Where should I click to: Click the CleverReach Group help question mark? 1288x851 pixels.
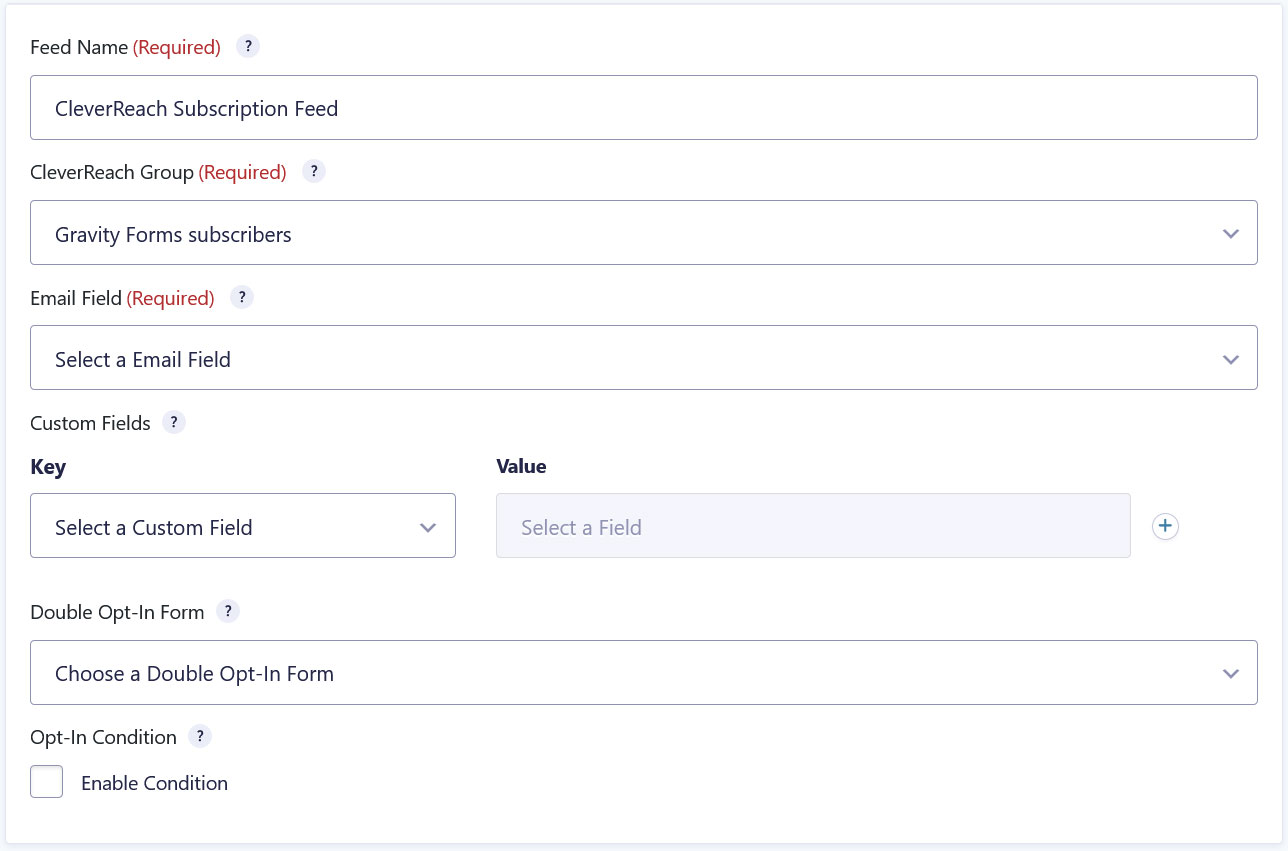pos(314,172)
